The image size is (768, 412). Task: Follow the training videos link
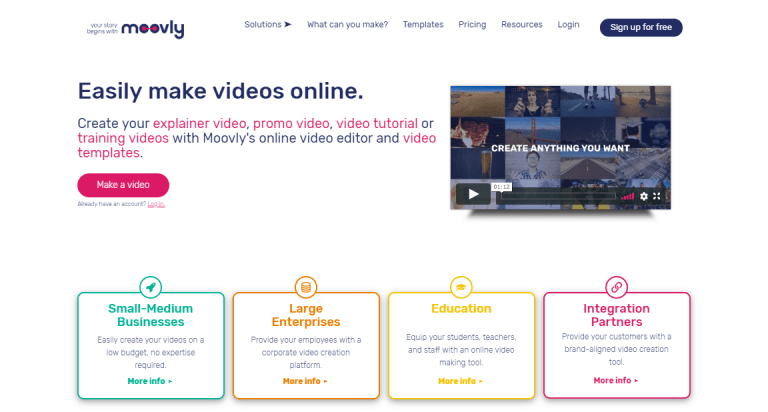click(123, 138)
